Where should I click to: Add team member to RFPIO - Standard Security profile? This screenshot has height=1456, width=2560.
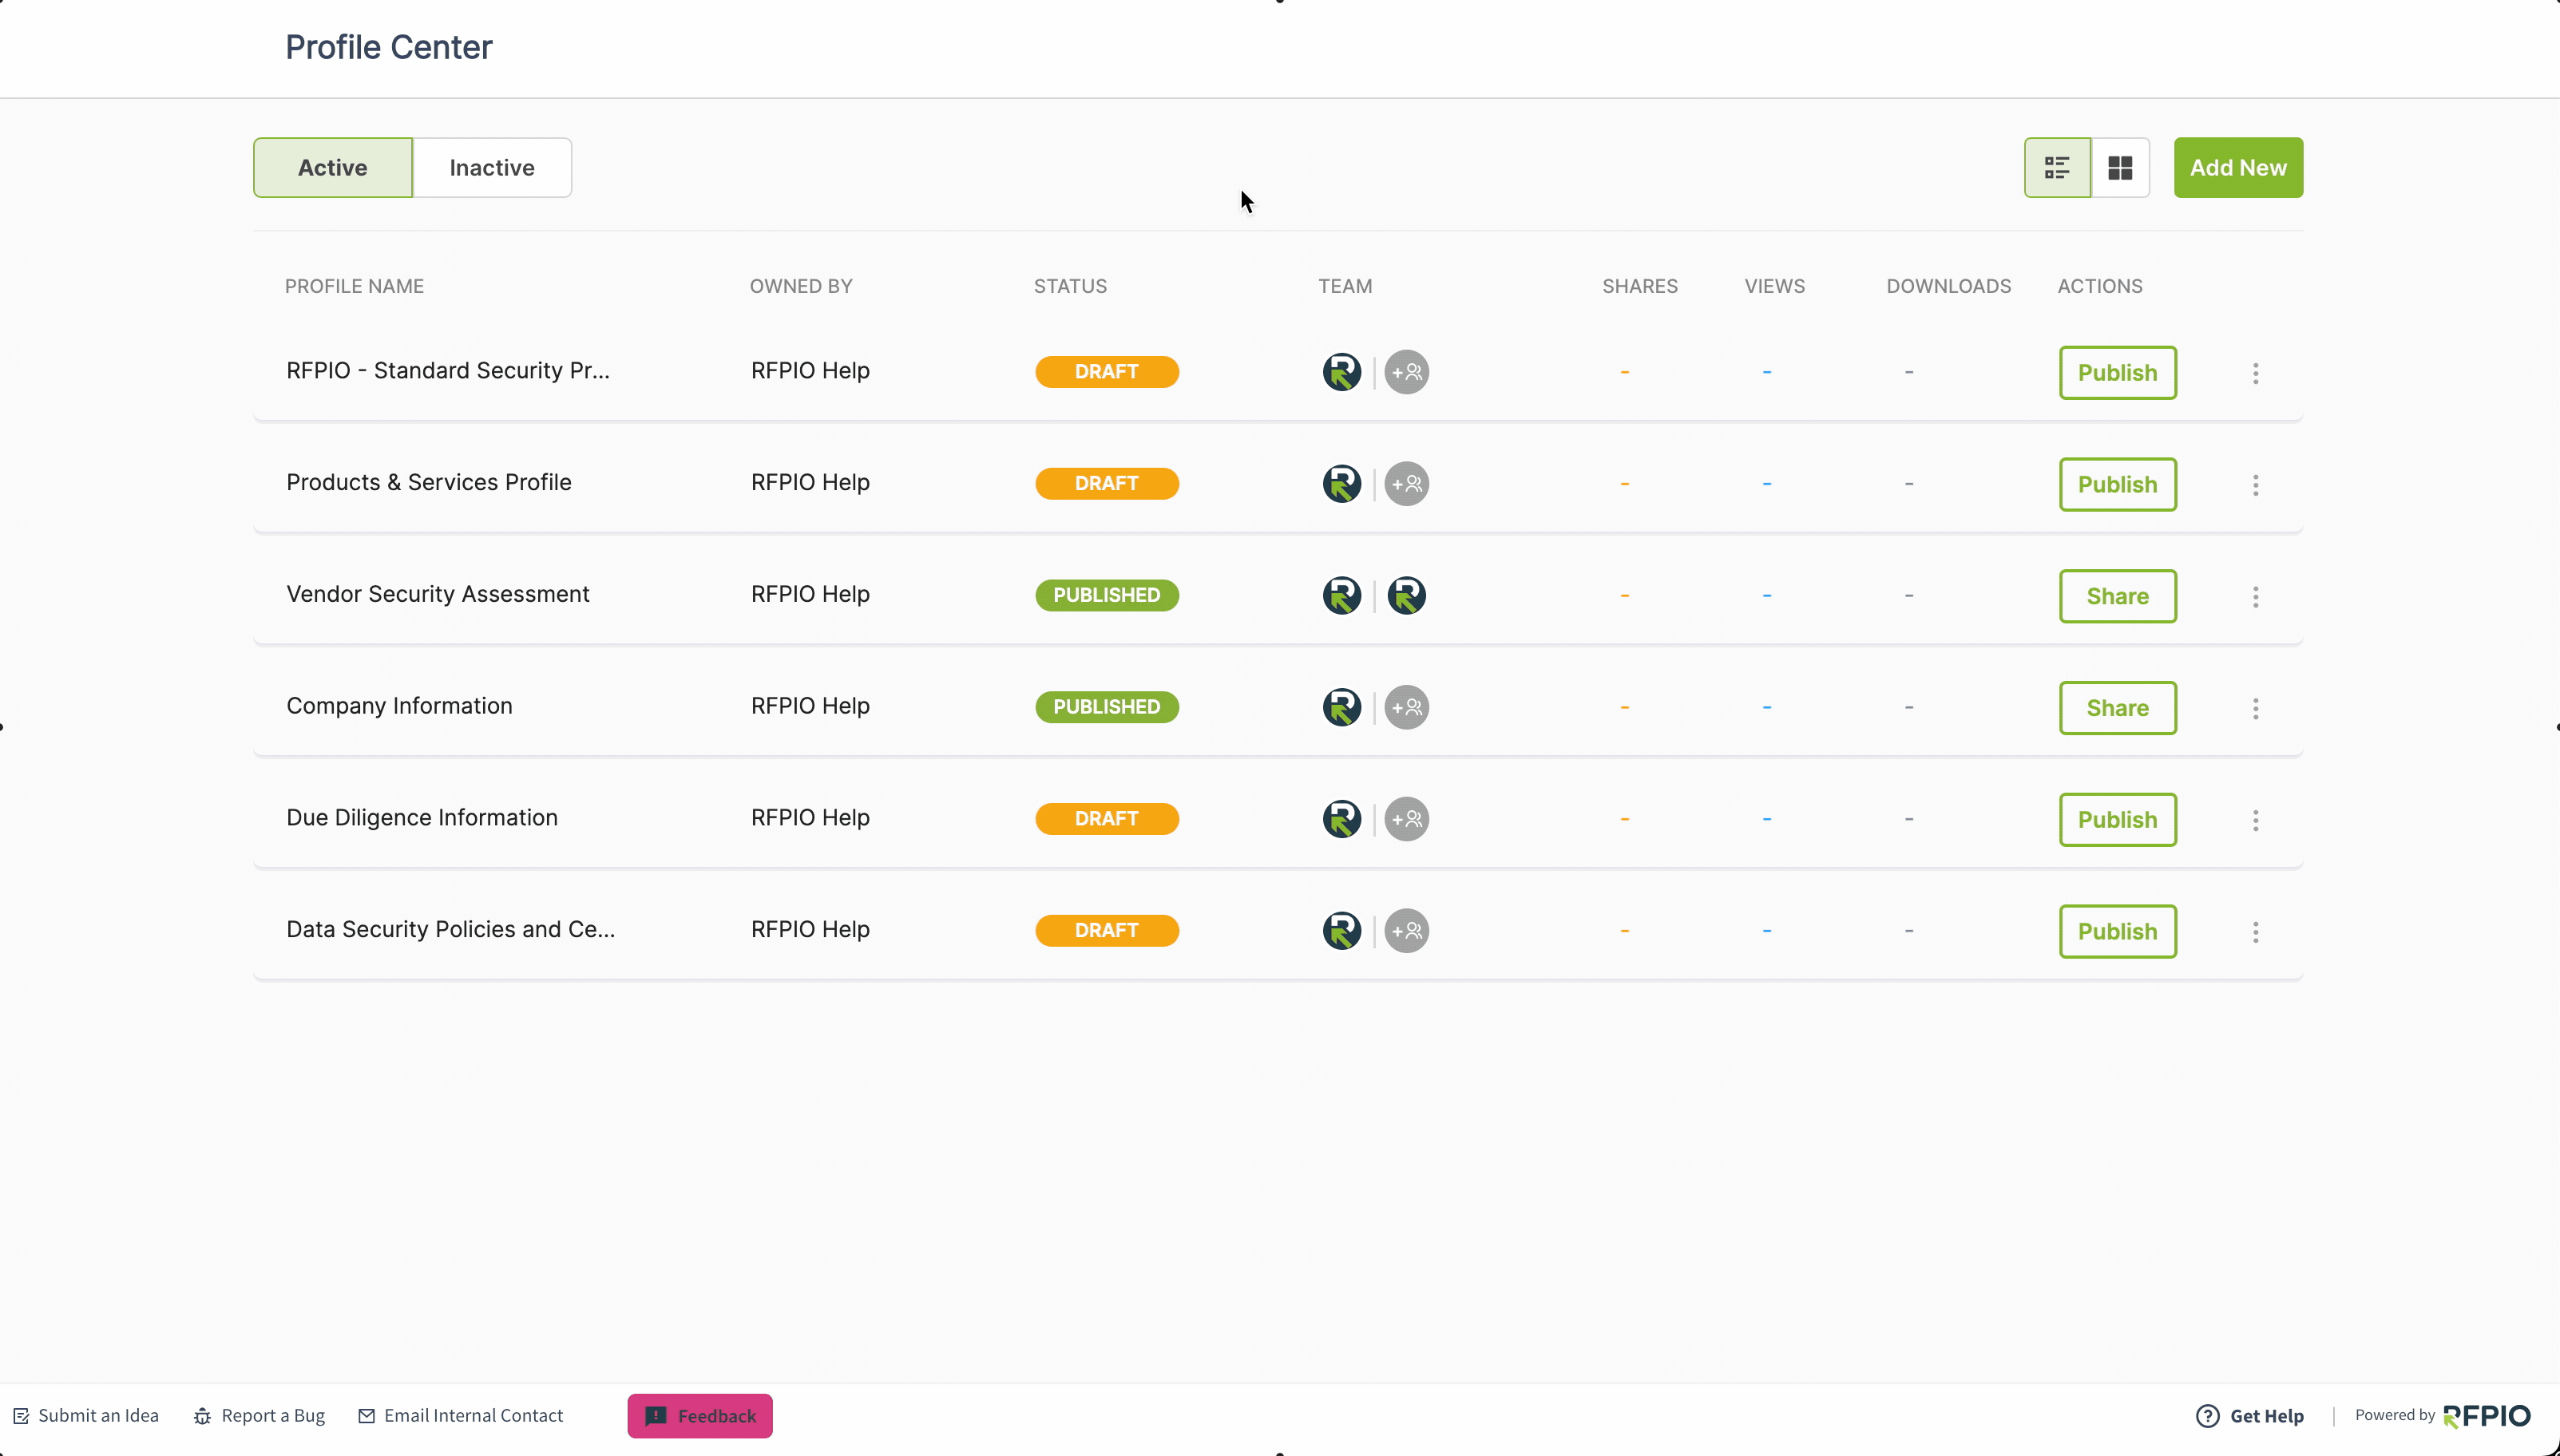coord(1407,372)
